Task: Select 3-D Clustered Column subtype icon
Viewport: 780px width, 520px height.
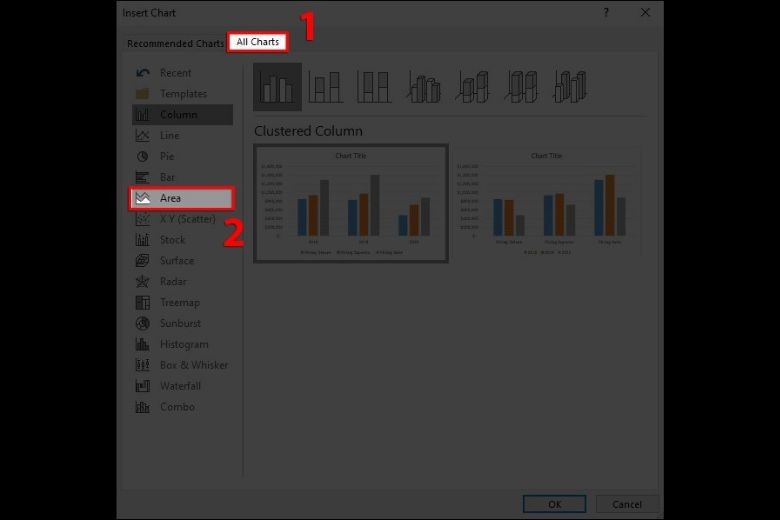Action: coord(423,87)
